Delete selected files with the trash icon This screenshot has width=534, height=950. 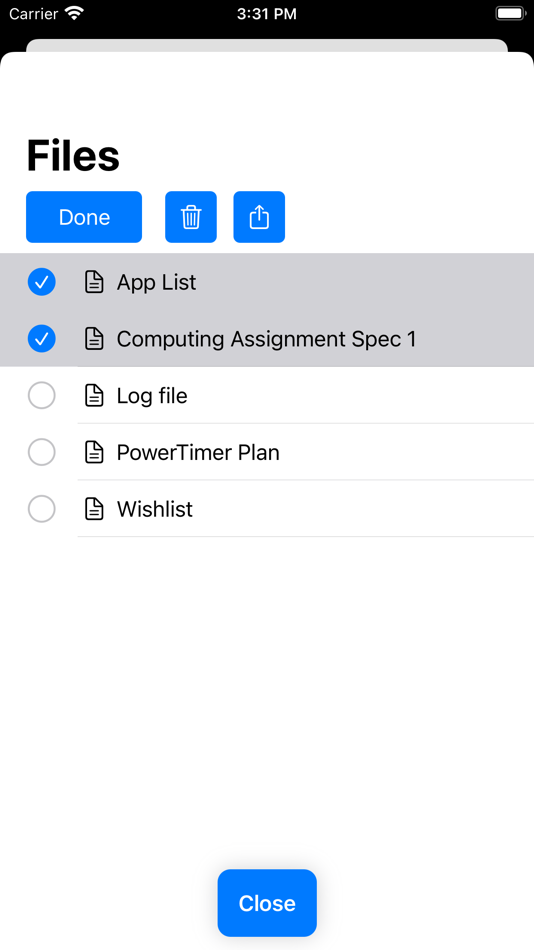pyautogui.click(x=191, y=217)
